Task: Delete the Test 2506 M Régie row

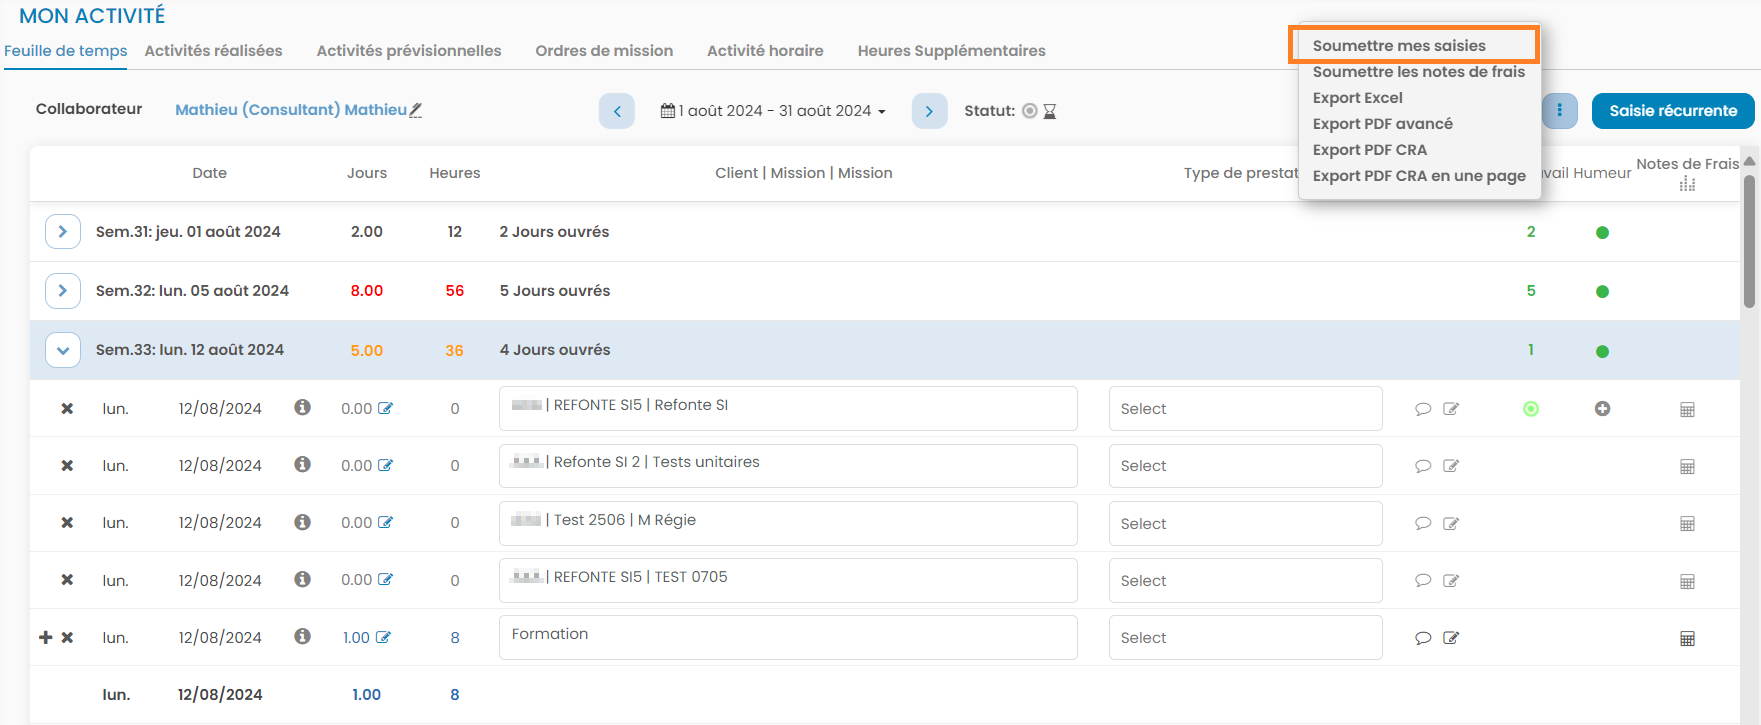Action: coord(67,523)
